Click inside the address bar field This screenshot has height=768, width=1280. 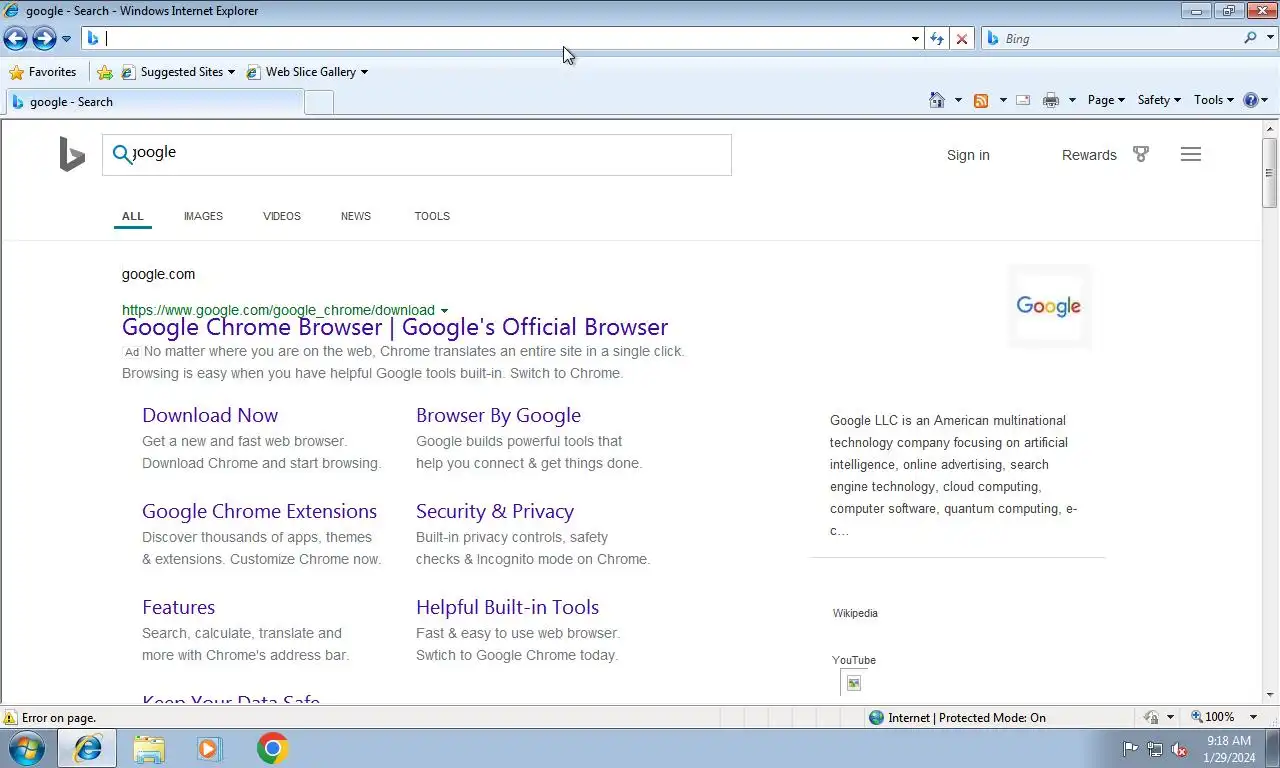(x=505, y=38)
